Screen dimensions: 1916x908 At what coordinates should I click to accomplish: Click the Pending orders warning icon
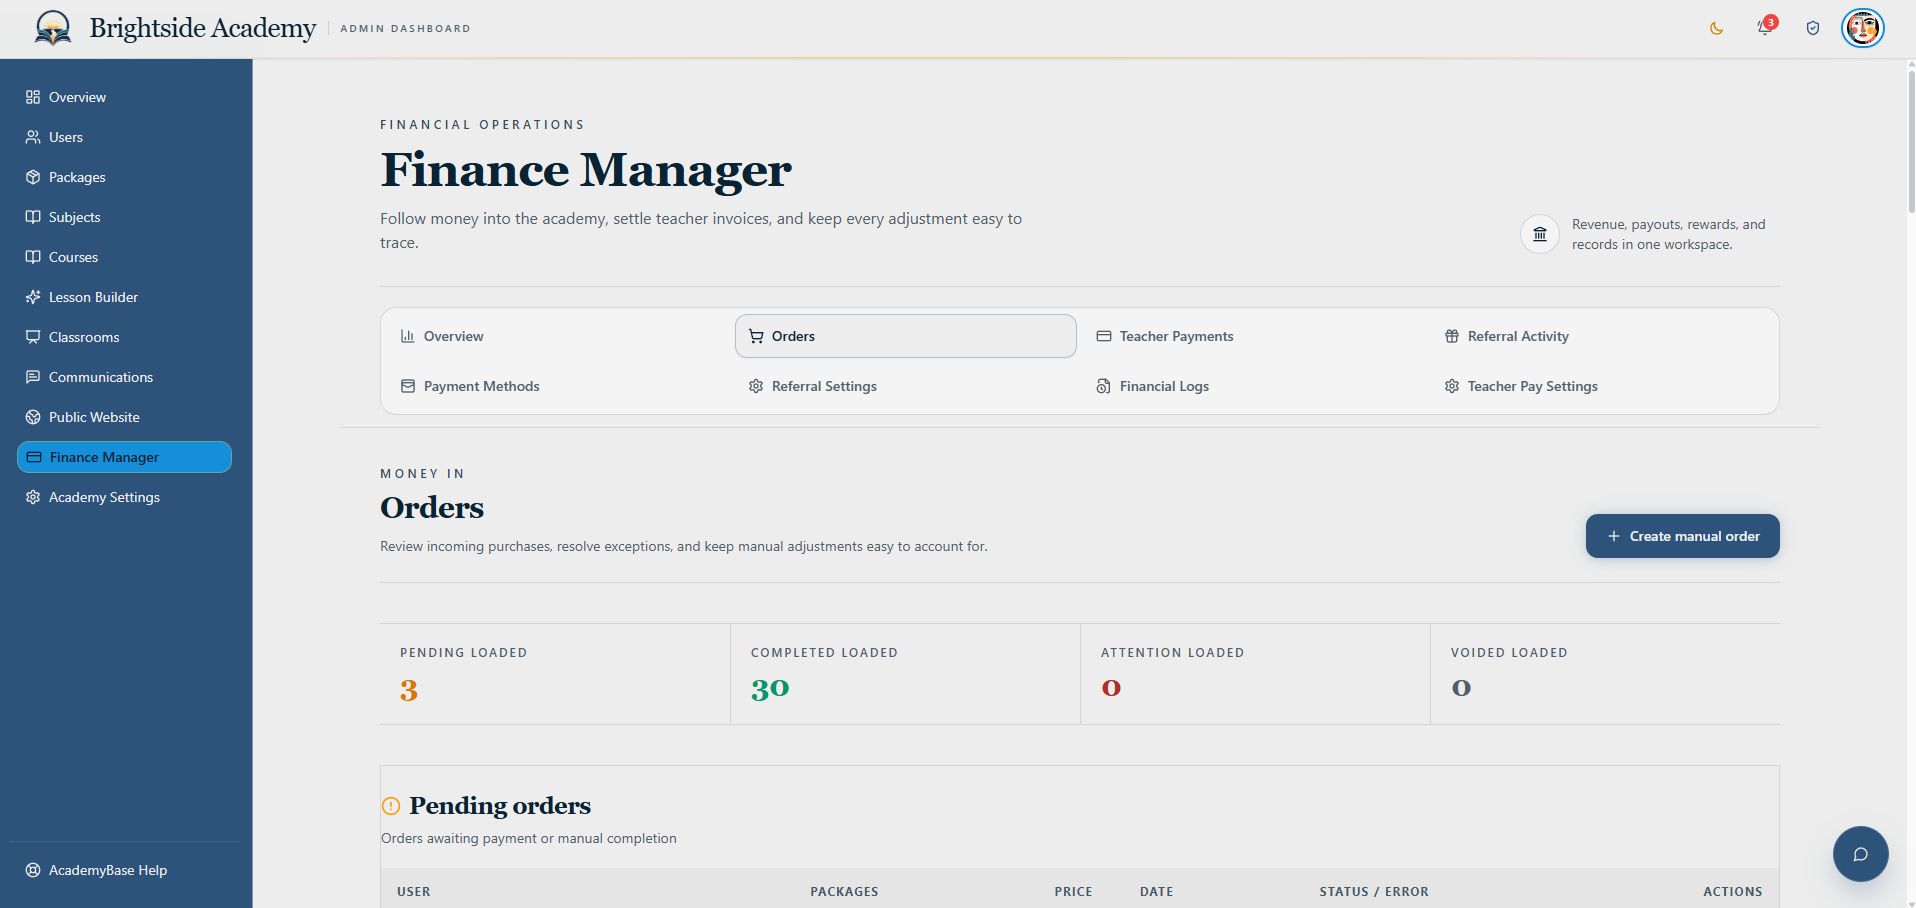pyautogui.click(x=391, y=806)
